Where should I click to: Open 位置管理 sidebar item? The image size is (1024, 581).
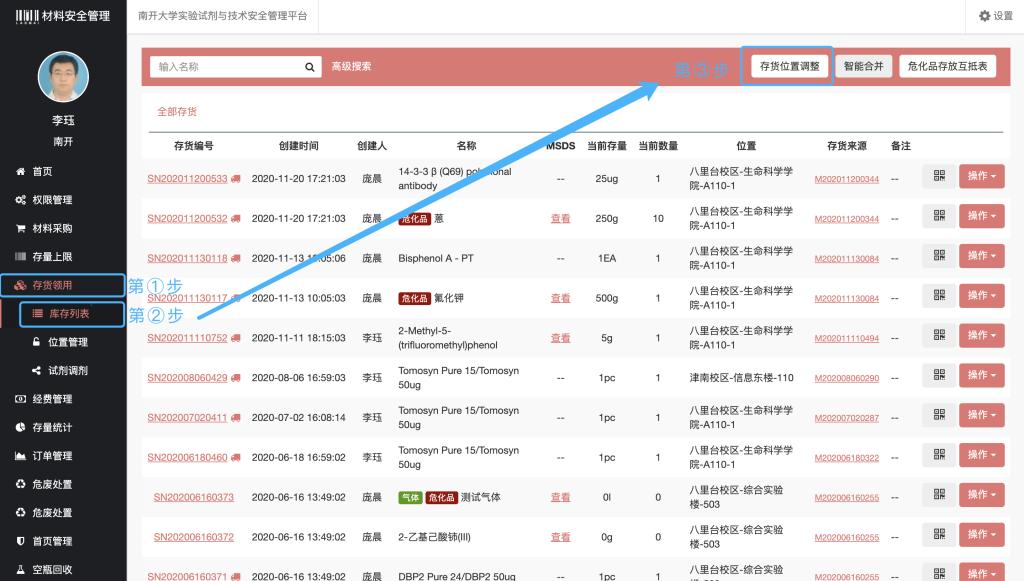[67, 342]
